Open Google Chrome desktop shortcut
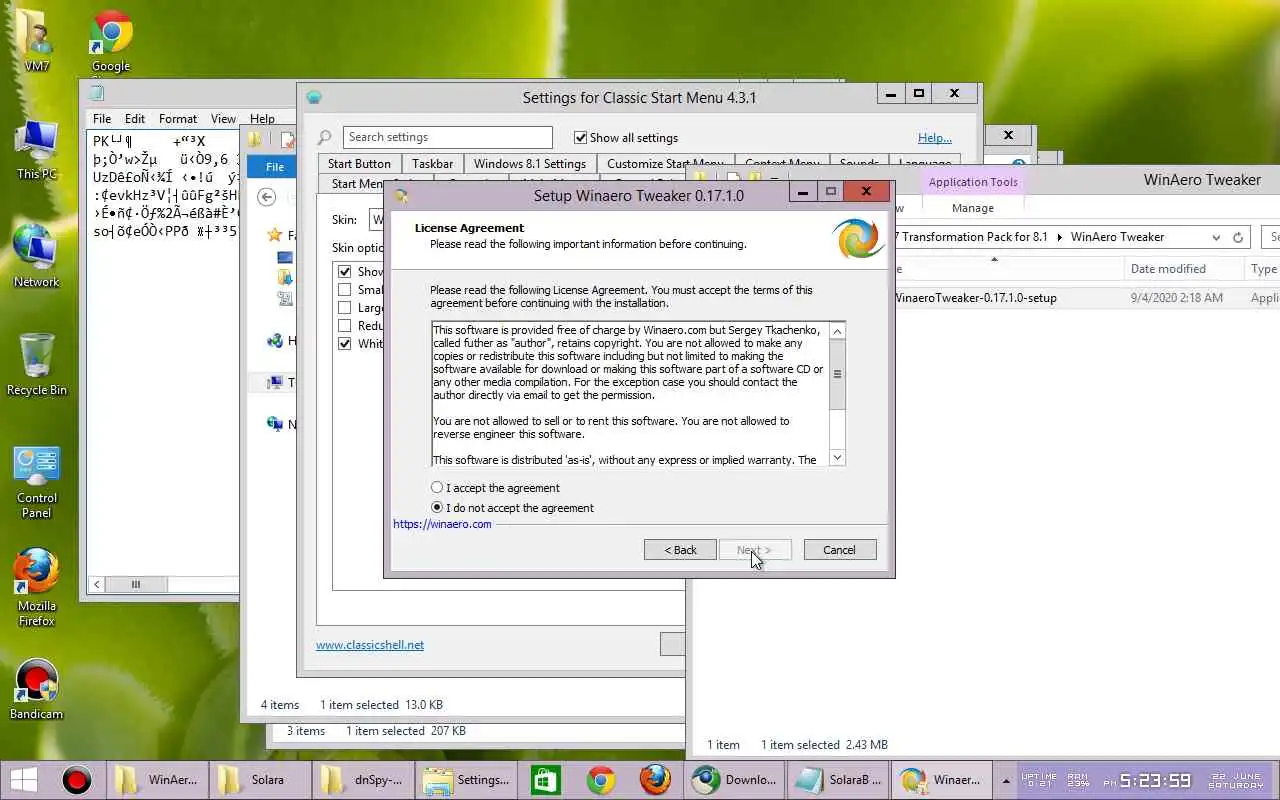 tap(111, 40)
